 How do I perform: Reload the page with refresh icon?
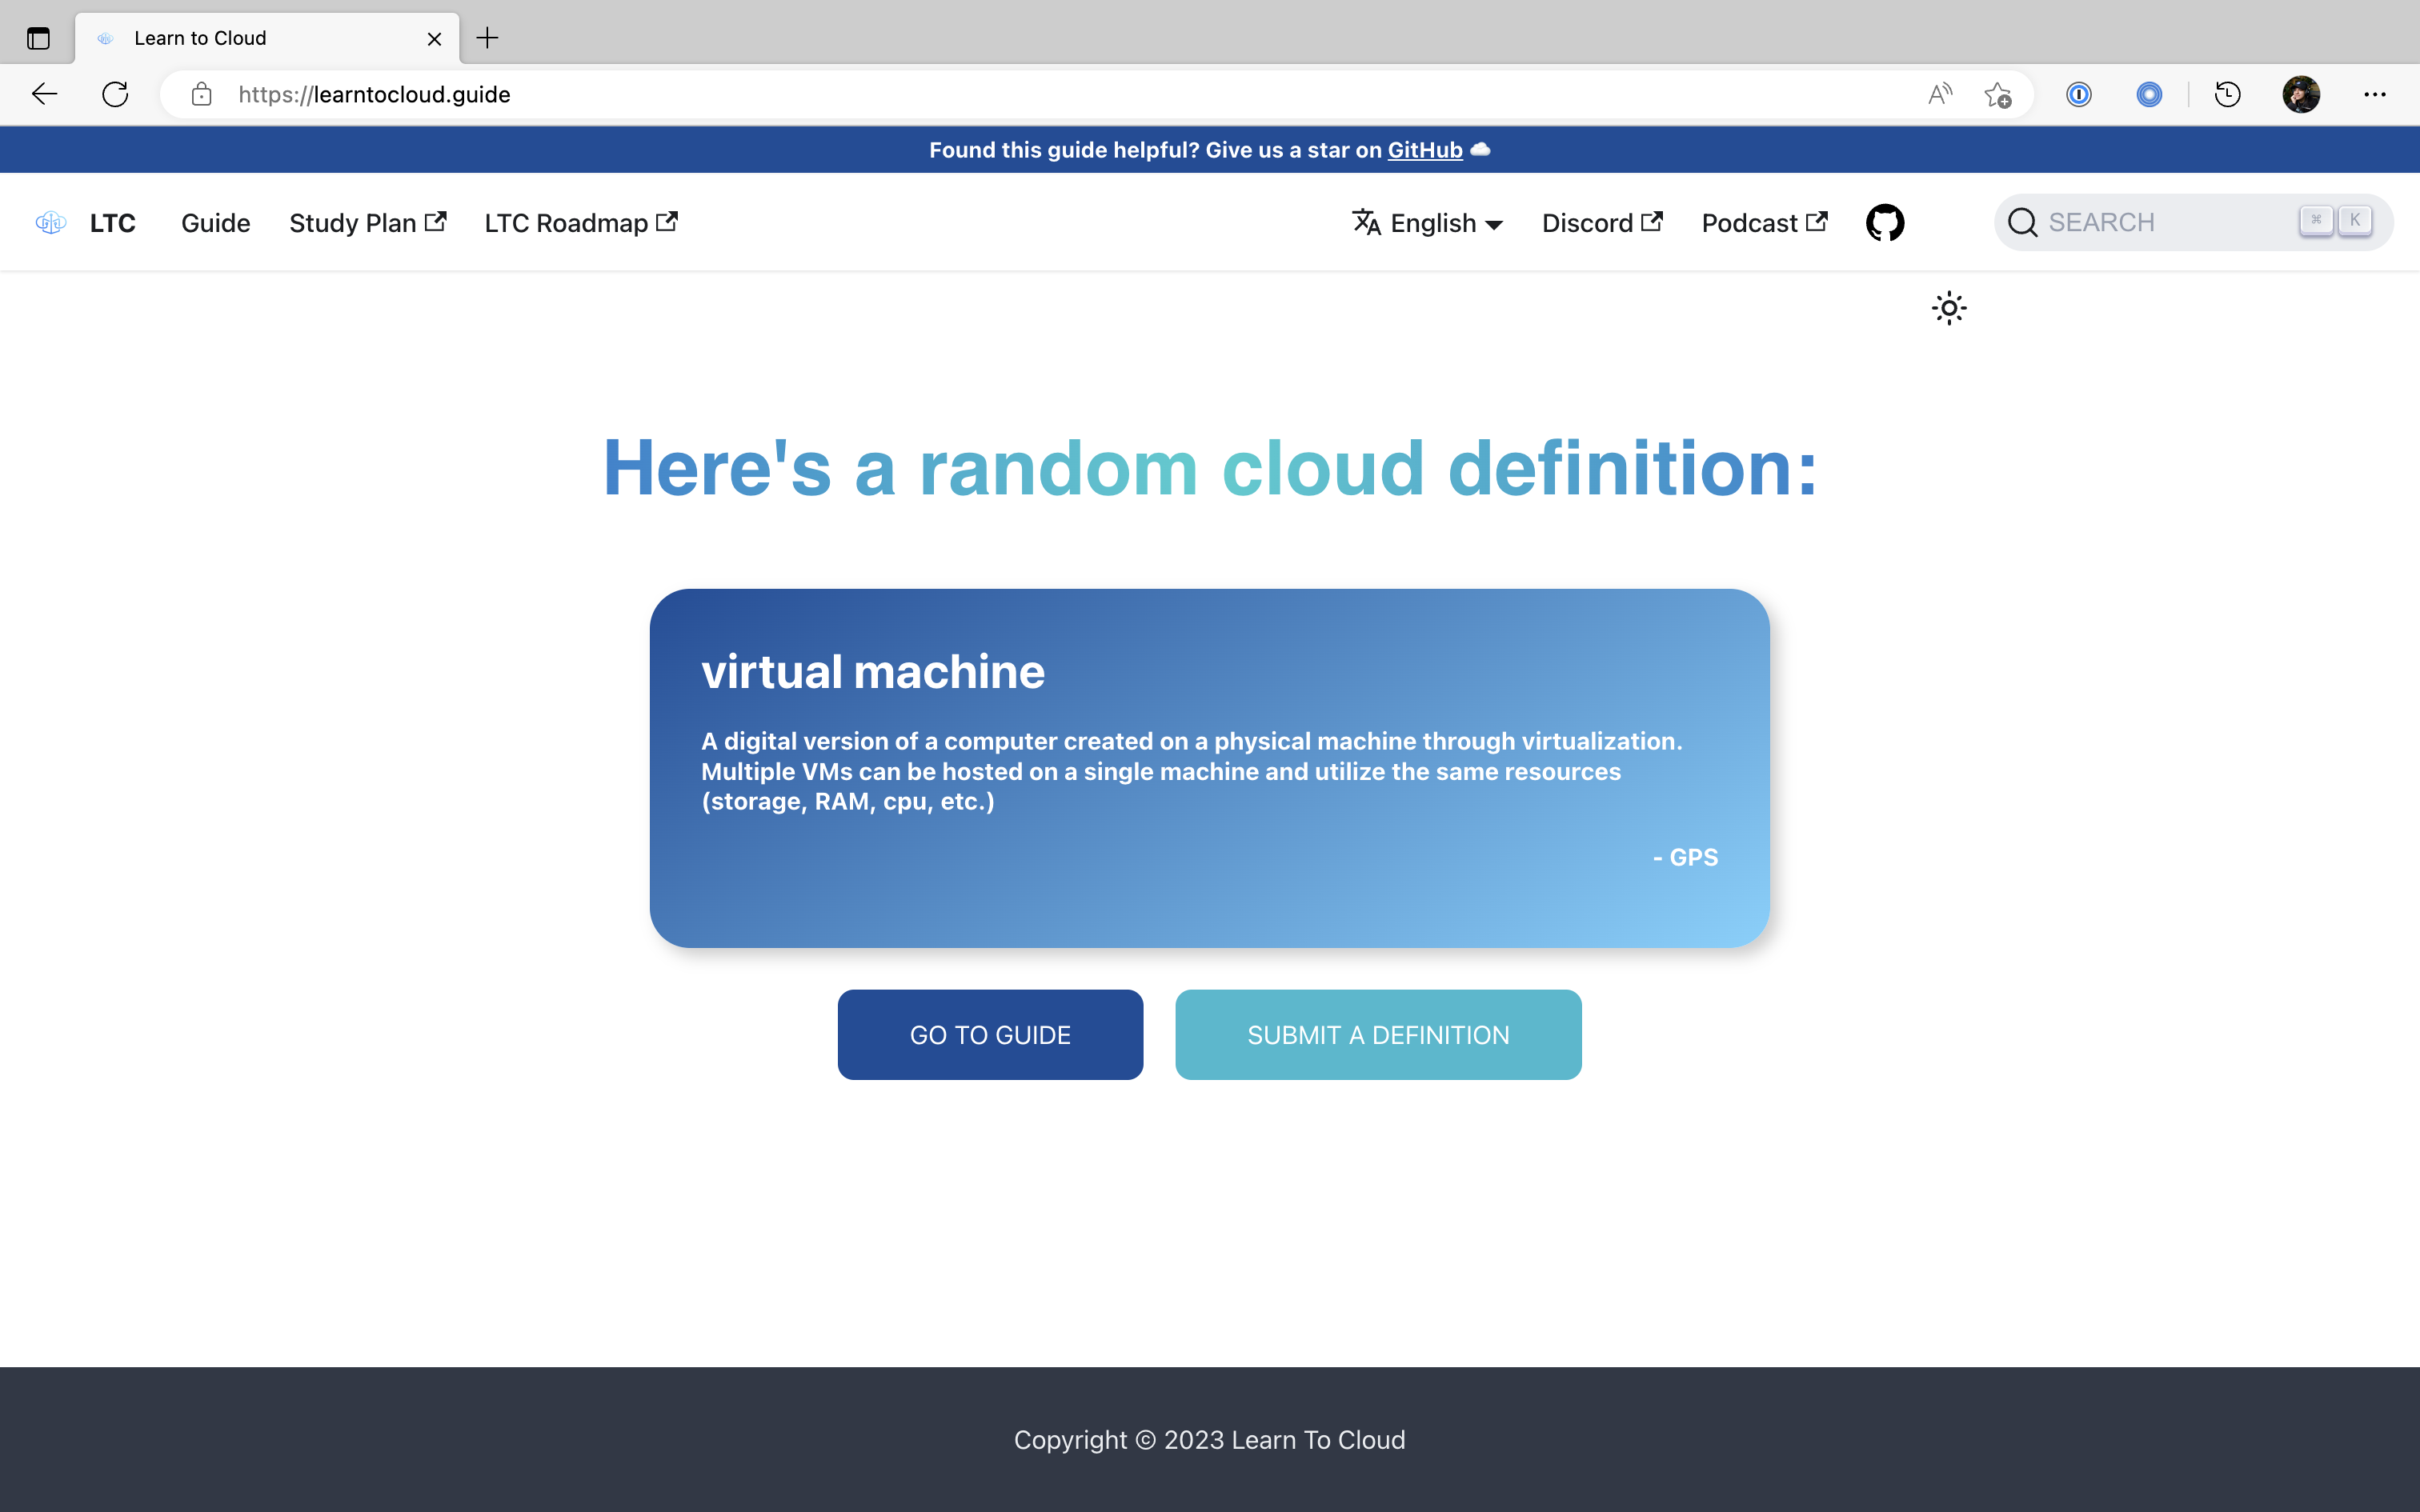(x=115, y=94)
